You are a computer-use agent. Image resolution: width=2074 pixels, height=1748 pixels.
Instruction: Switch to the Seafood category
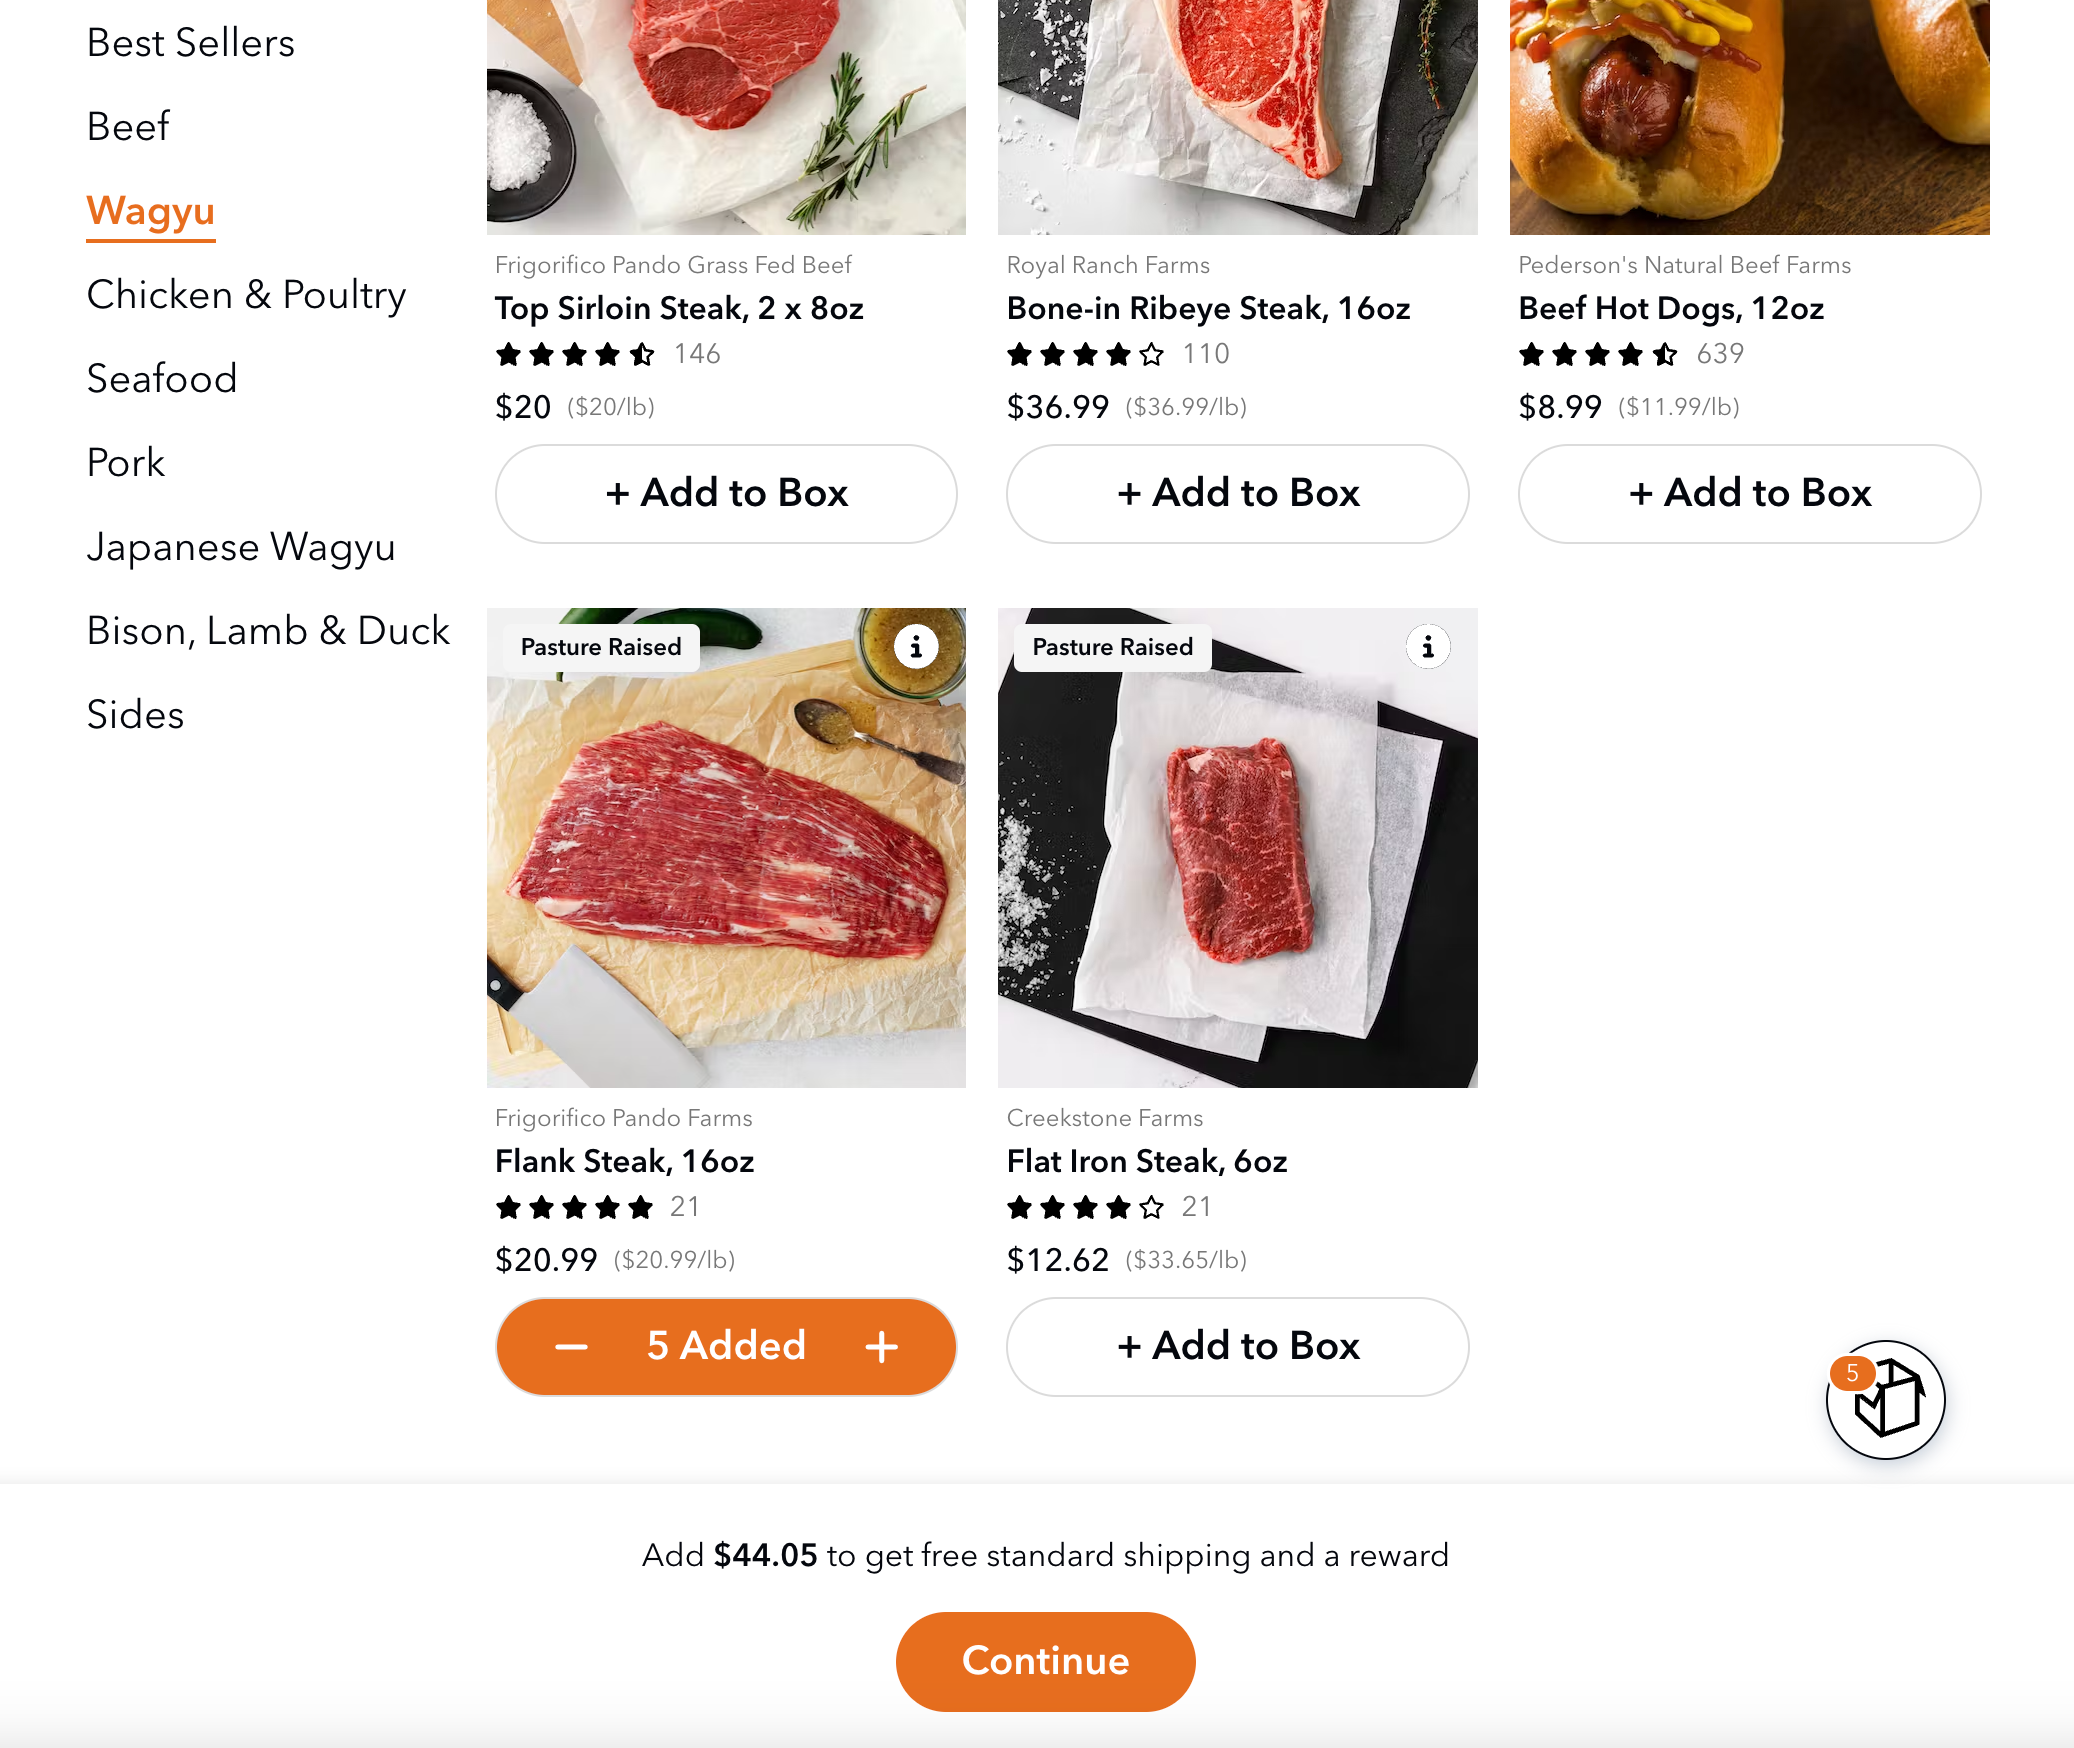click(x=162, y=378)
